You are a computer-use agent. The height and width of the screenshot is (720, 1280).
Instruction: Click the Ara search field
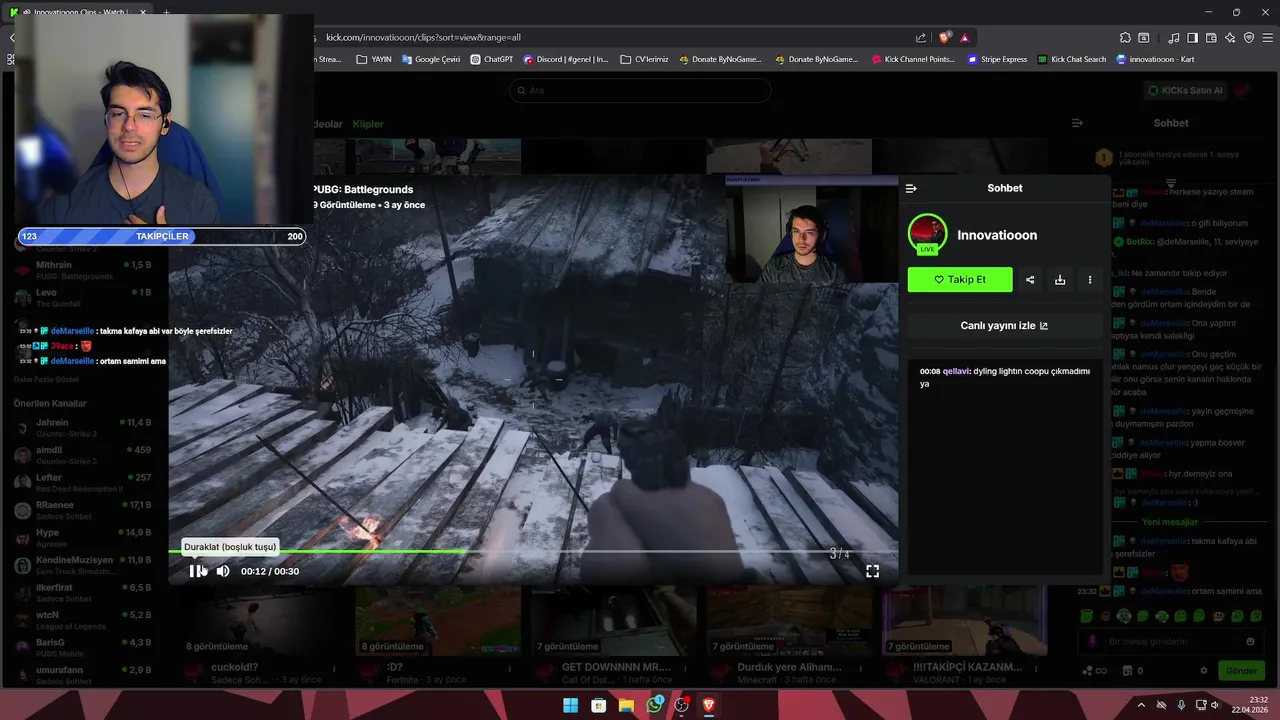coord(640,90)
